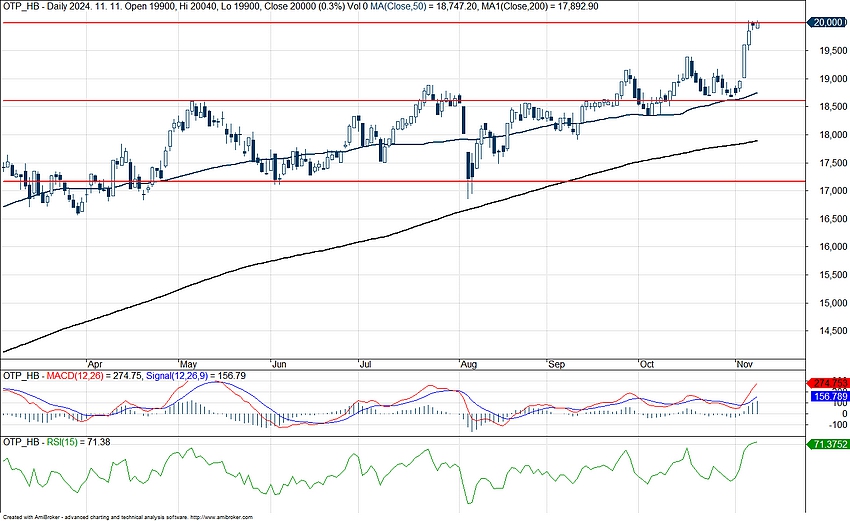Click the Nov month axis label
Viewport: 850px width, 521px height.
pos(745,364)
